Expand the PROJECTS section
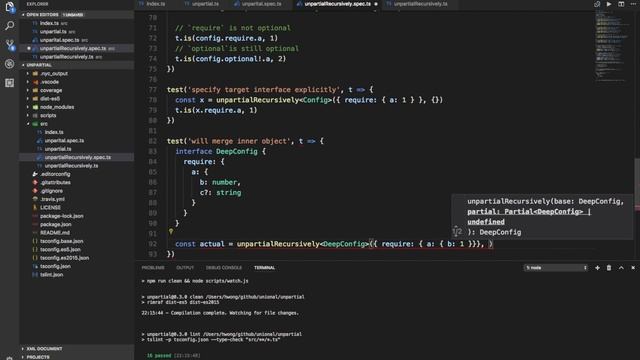This screenshot has height=360, width=640. click(77, 357)
